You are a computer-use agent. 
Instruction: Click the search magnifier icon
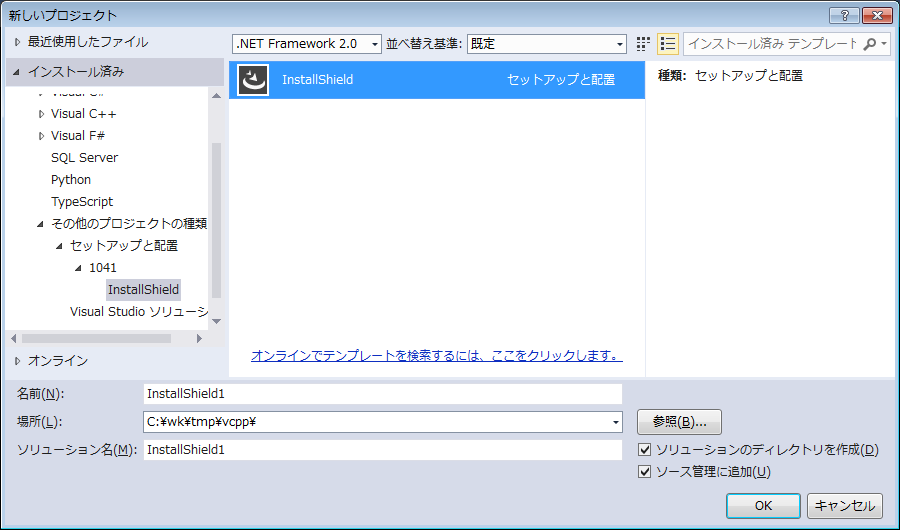tap(870, 44)
